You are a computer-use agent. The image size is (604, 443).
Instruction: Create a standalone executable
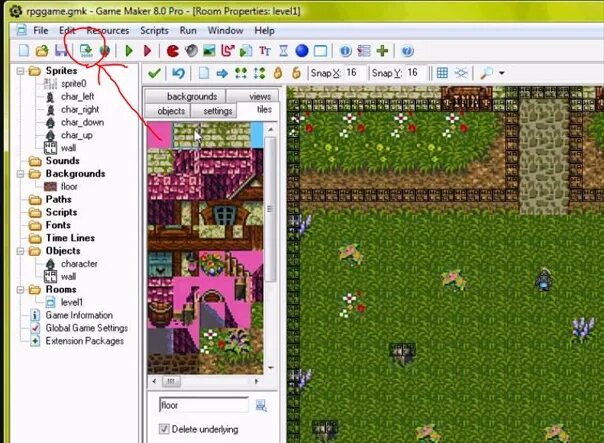tap(86, 50)
